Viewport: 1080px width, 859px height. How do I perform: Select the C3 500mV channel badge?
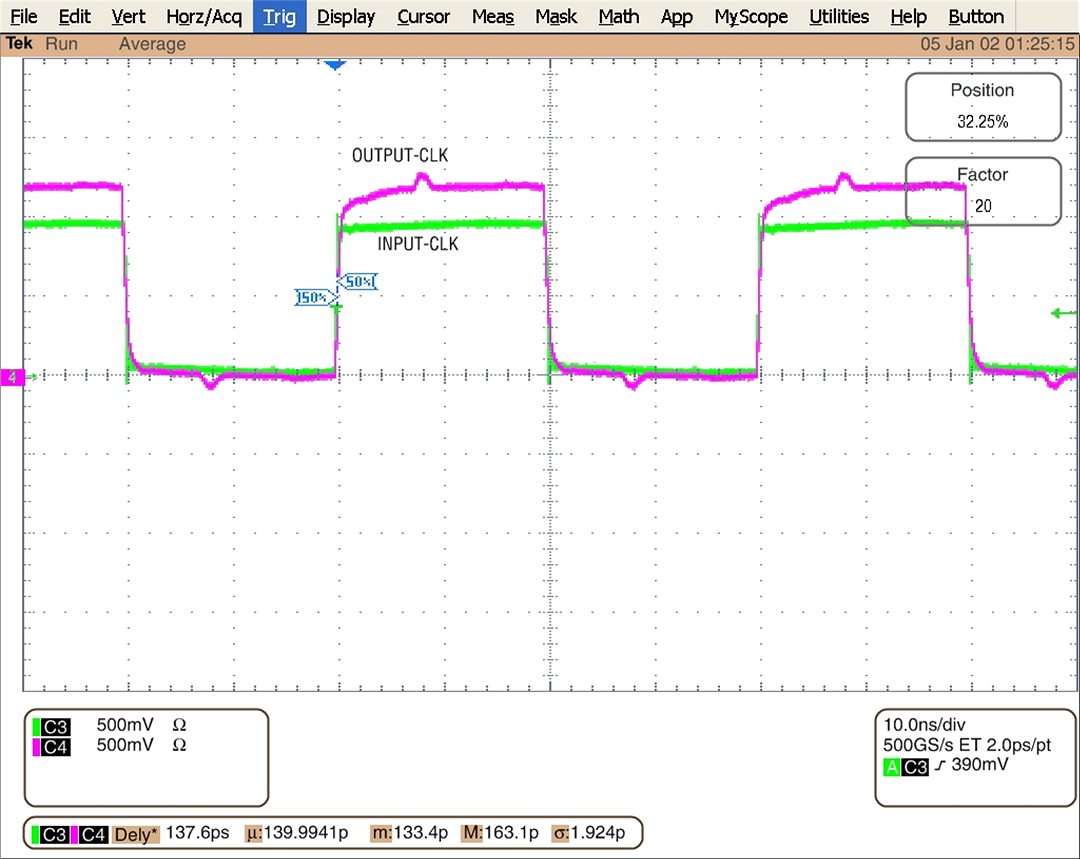pos(52,725)
